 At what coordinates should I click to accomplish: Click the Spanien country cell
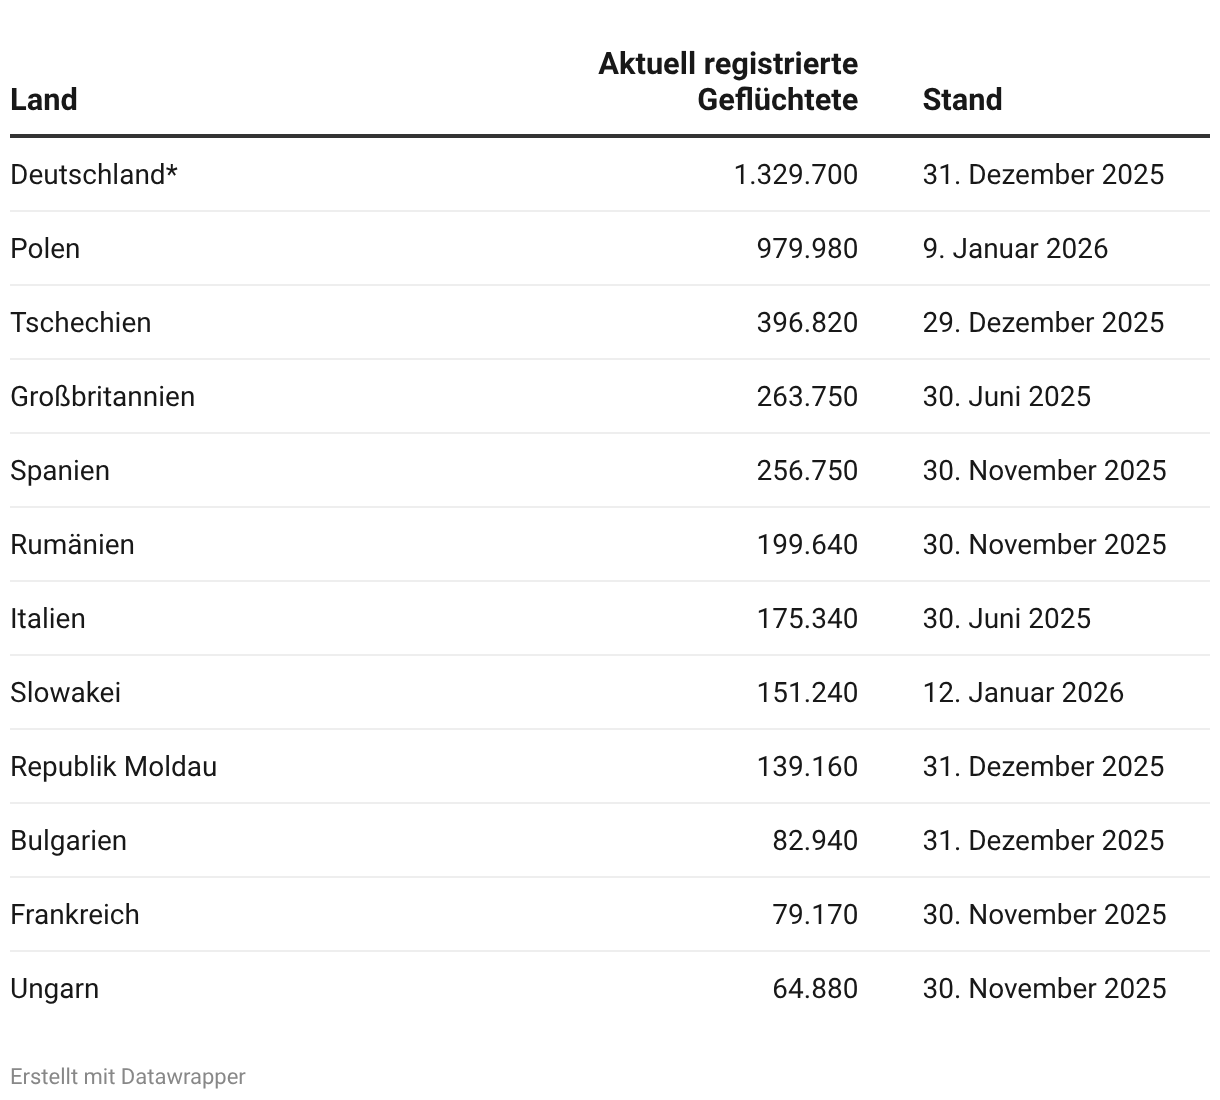pyautogui.click(x=60, y=471)
